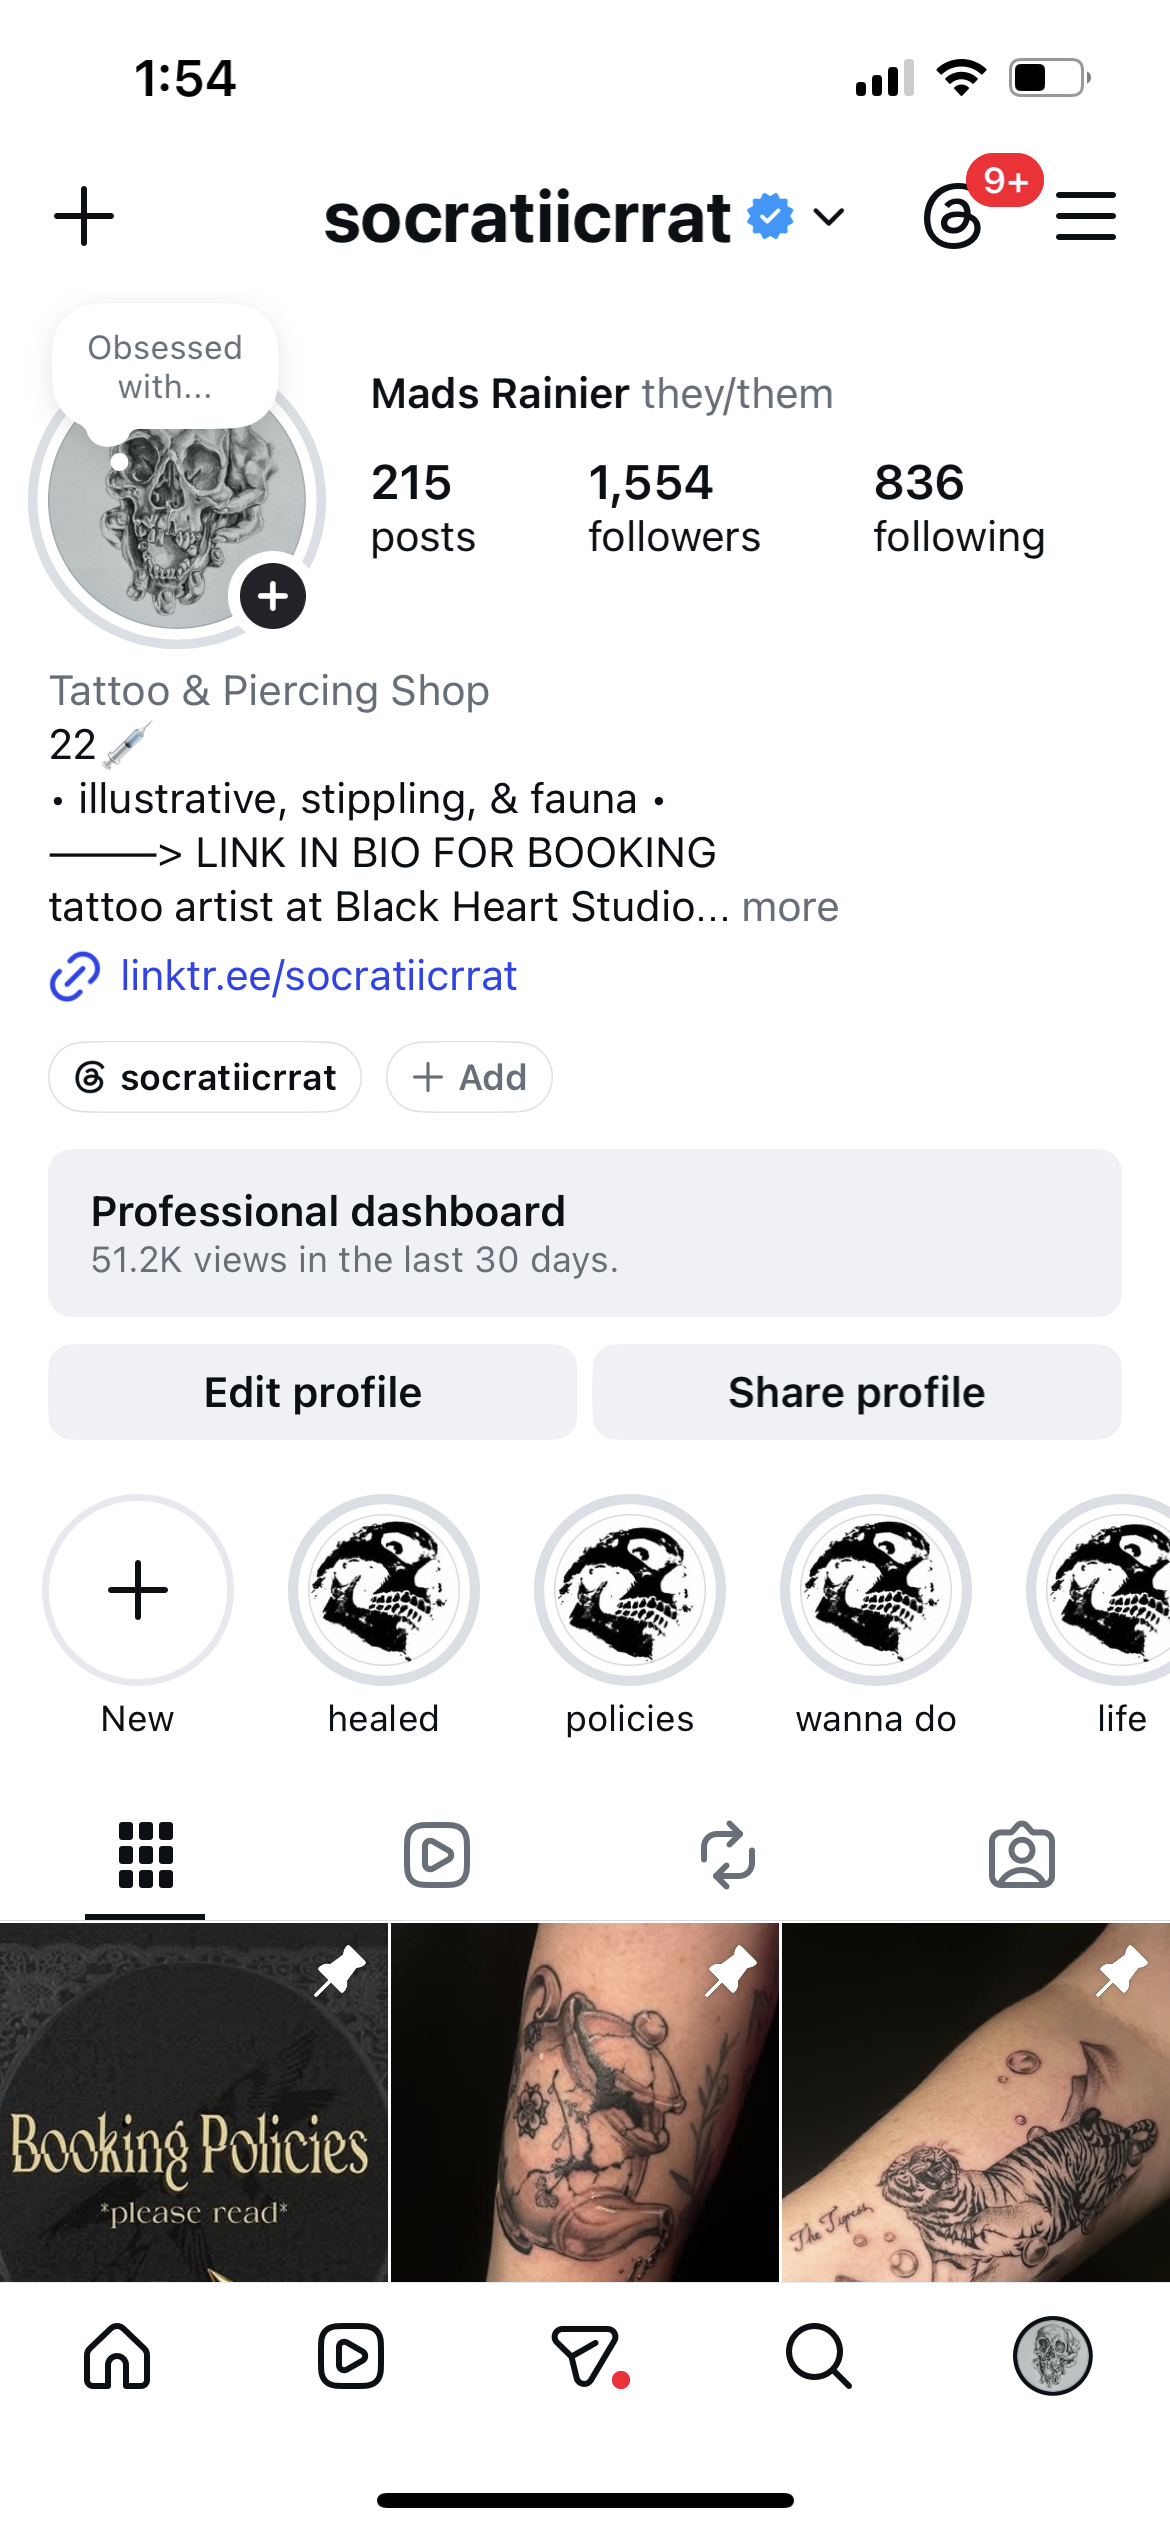Tap the create new post plus icon

[84, 216]
